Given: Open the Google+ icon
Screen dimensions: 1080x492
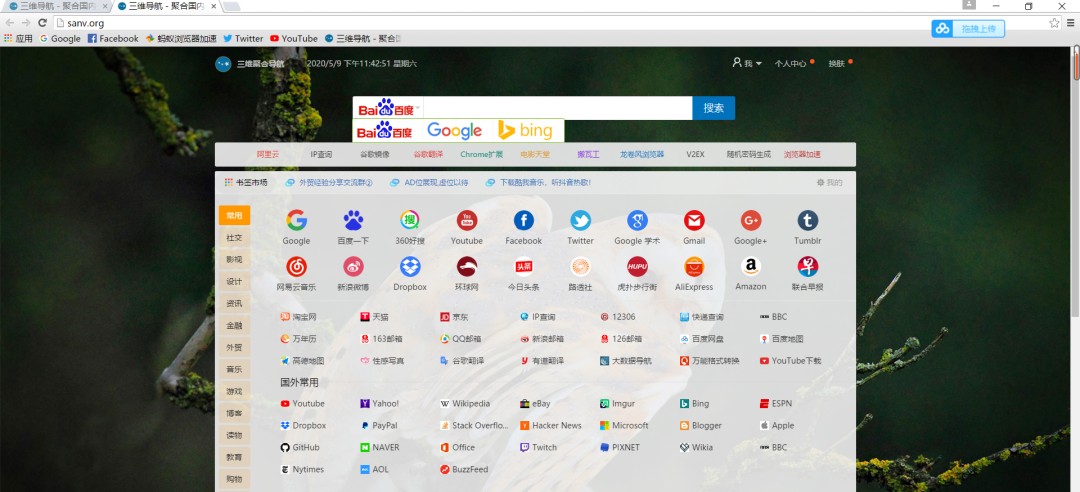Looking at the screenshot, I should [x=751, y=221].
